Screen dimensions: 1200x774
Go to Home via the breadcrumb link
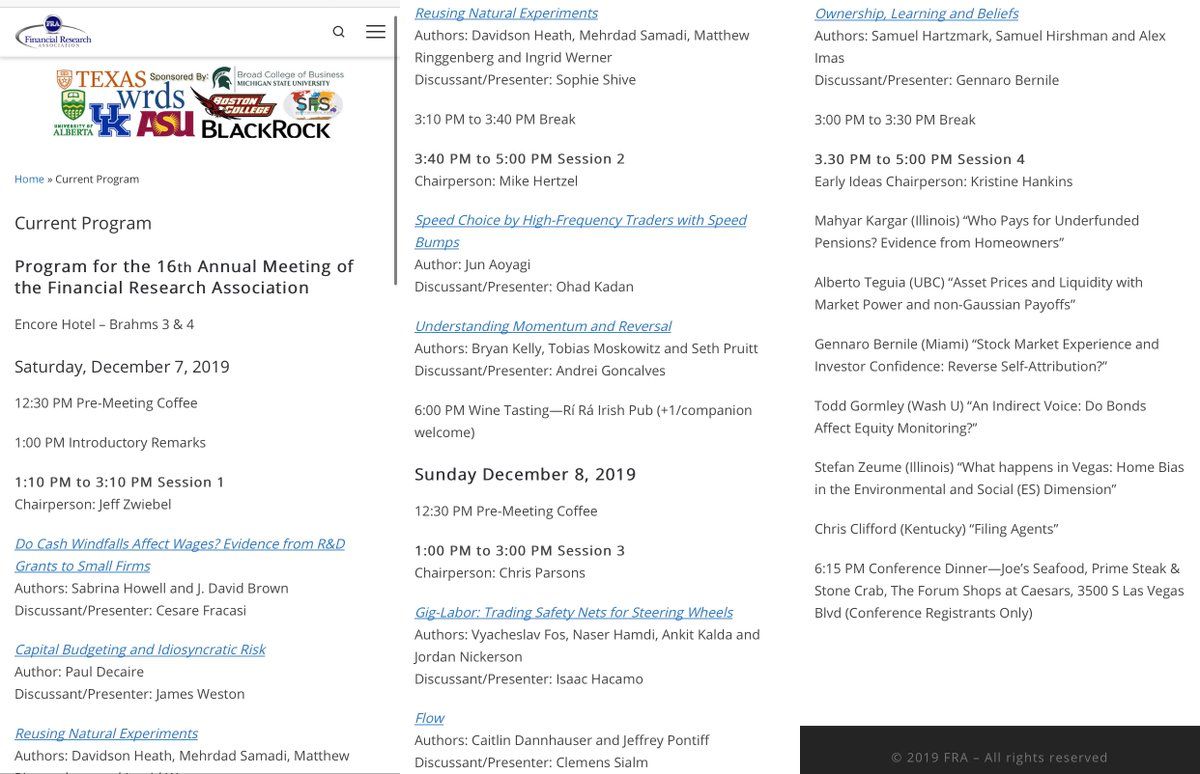coord(29,179)
